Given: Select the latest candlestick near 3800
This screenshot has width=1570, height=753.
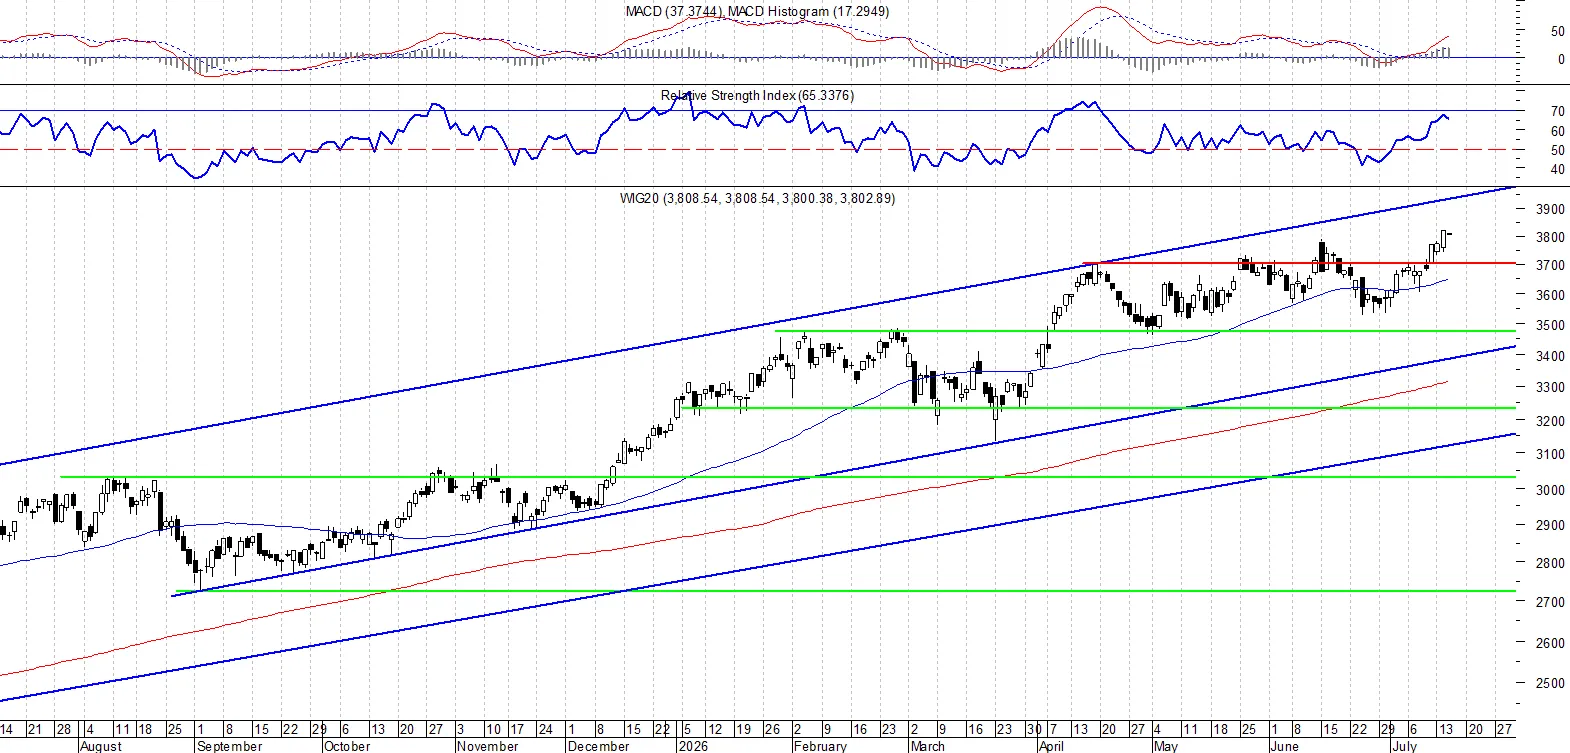Looking at the screenshot, I should click(1449, 234).
